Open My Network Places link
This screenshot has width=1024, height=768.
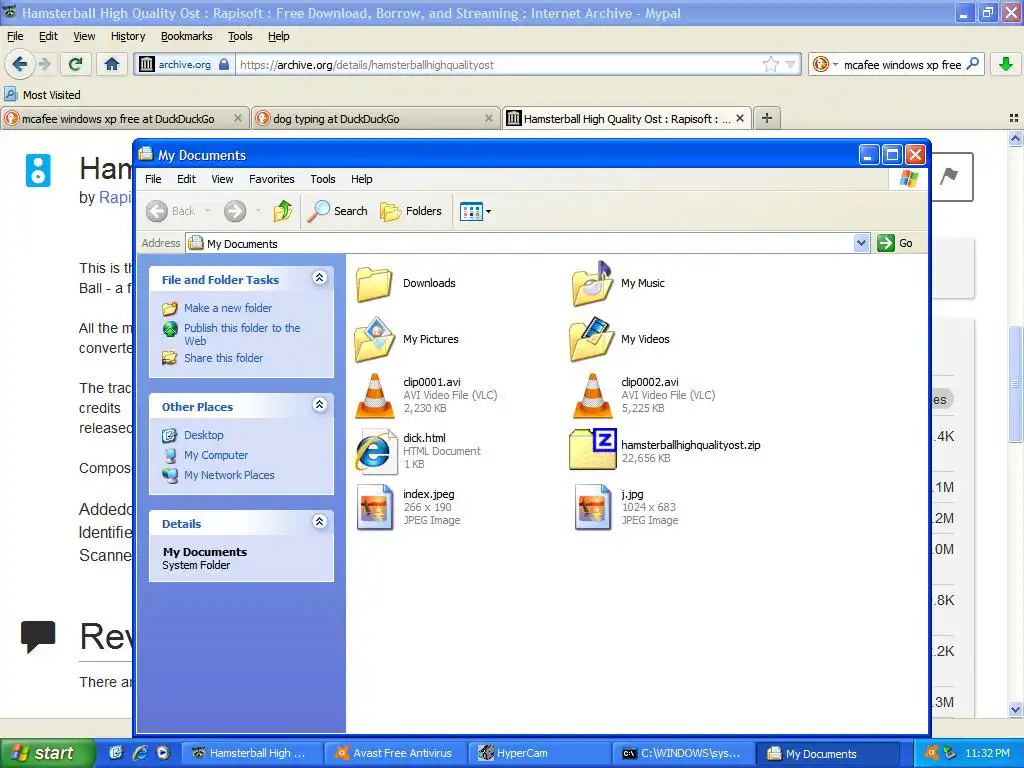(229, 475)
